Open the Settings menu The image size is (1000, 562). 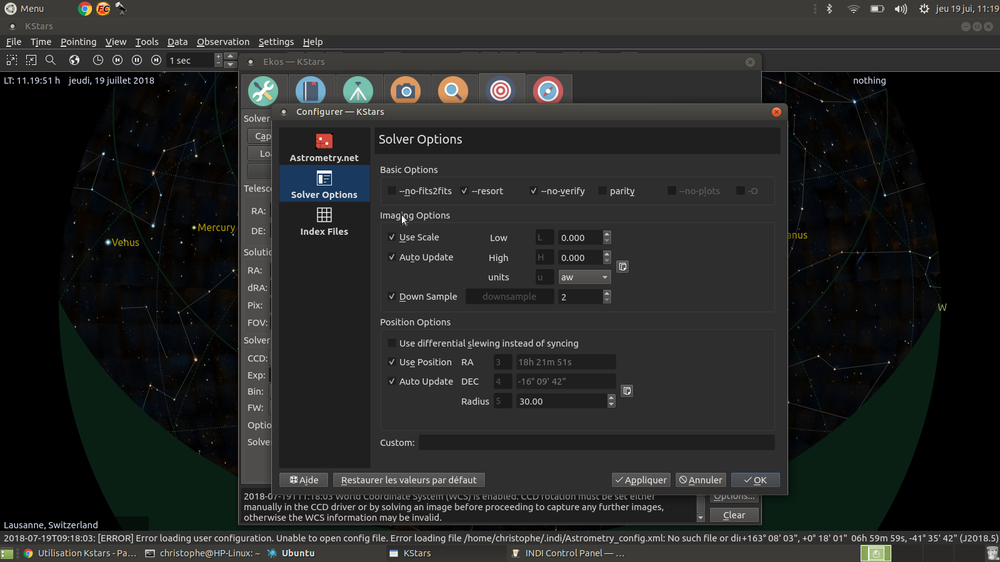click(276, 41)
